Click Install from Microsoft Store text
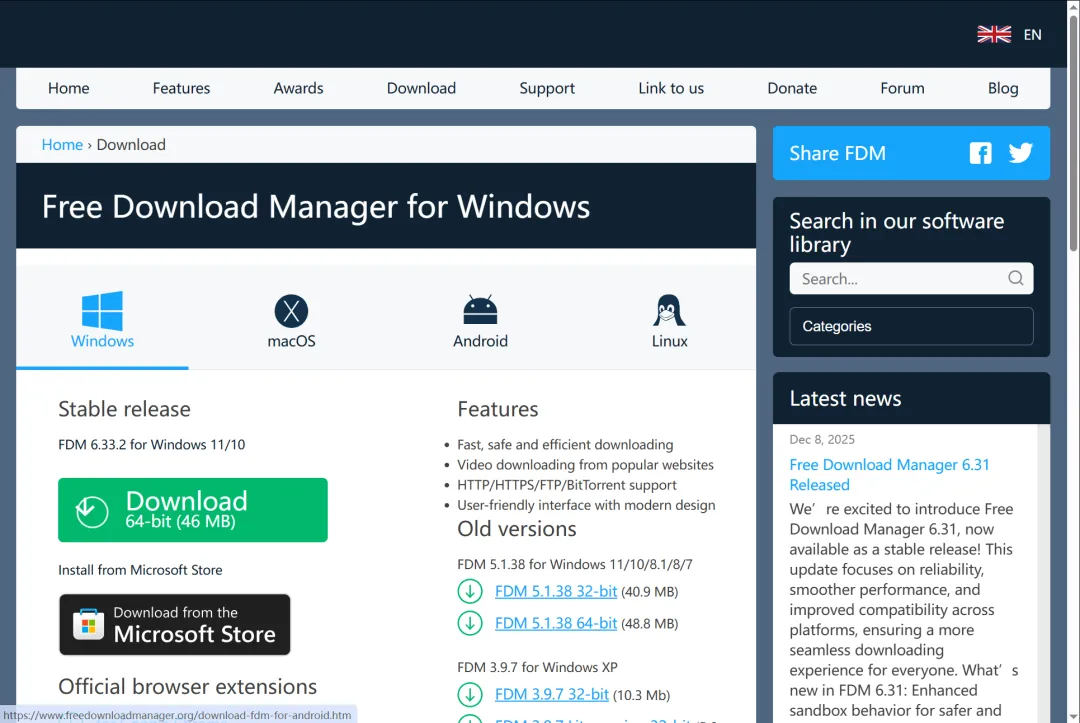The image size is (1080, 723). [140, 570]
